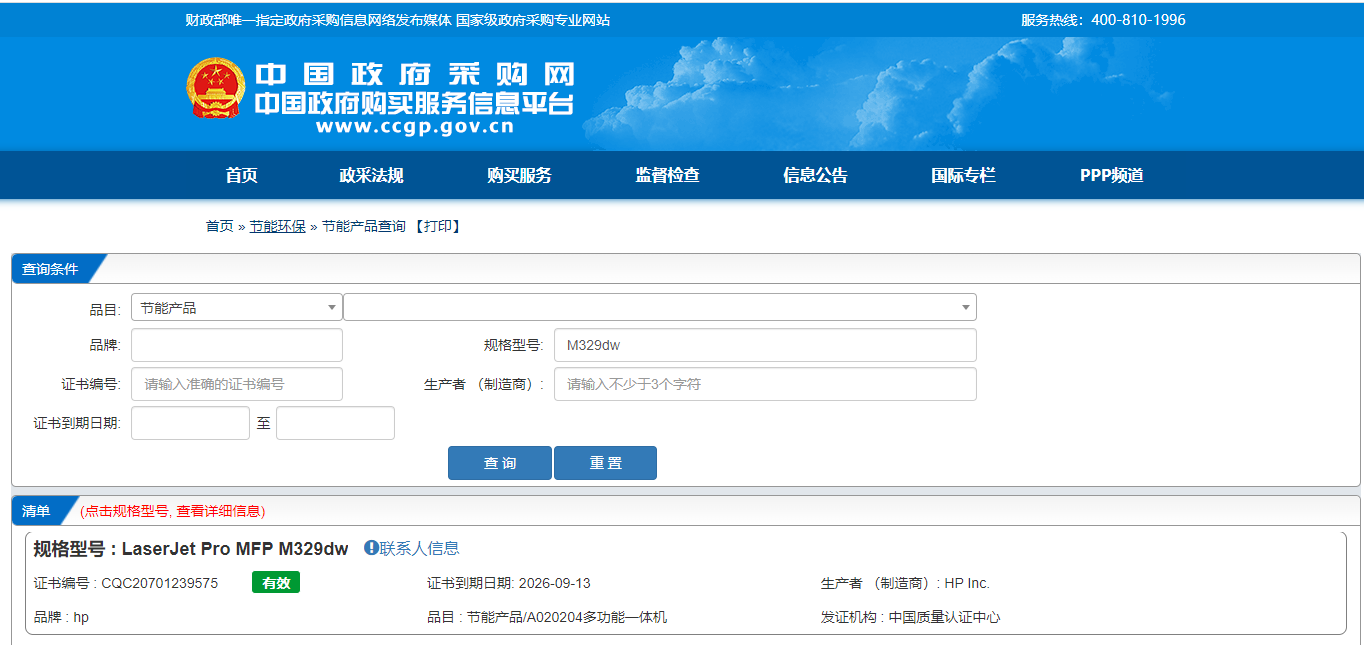The image size is (1364, 645).
Task: Open the certificate expiry end date field
Action: (335, 422)
